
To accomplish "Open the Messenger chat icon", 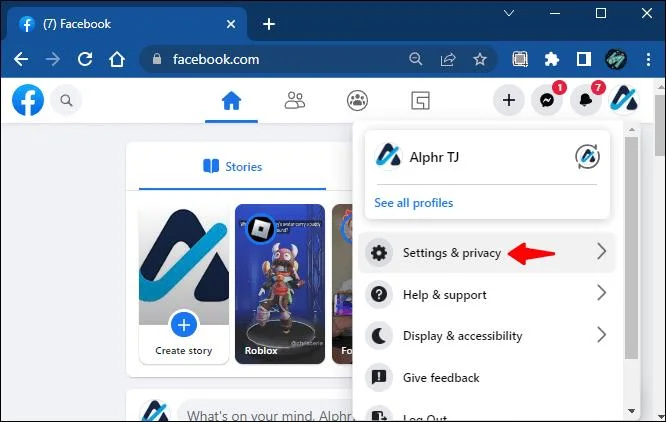I will (x=547, y=100).
